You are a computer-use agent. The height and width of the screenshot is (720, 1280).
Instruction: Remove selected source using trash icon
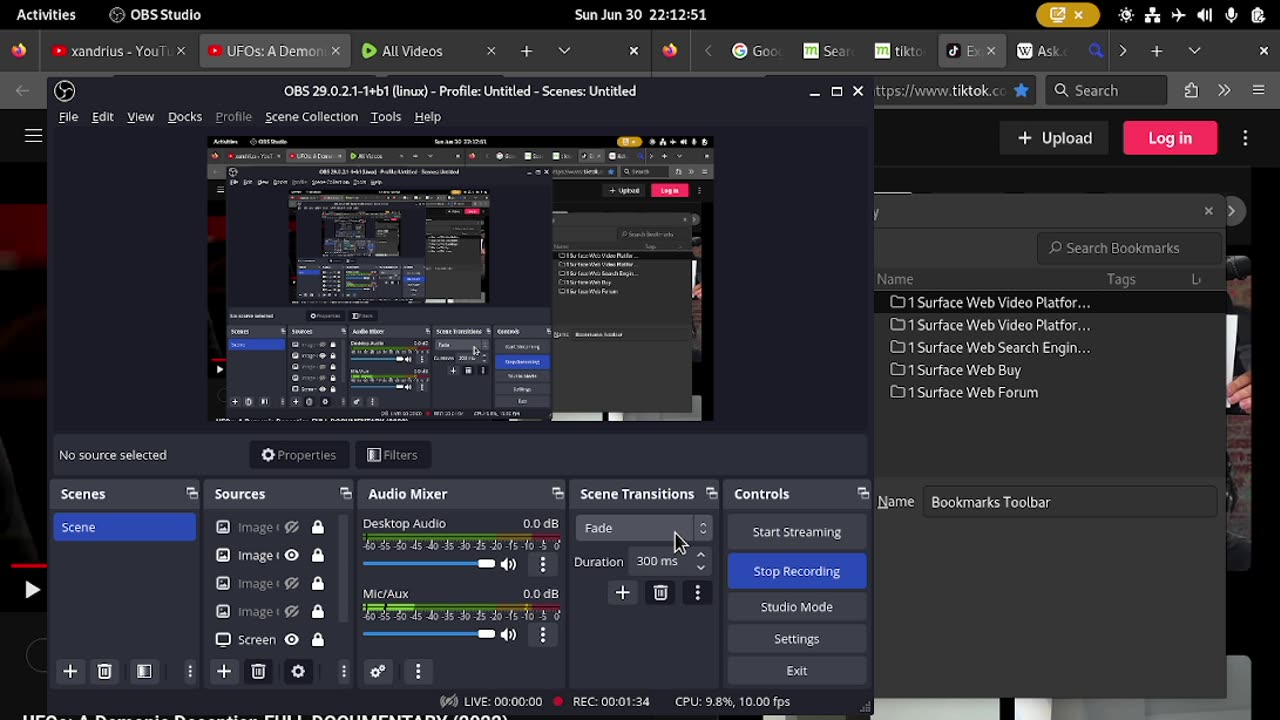pos(258,672)
